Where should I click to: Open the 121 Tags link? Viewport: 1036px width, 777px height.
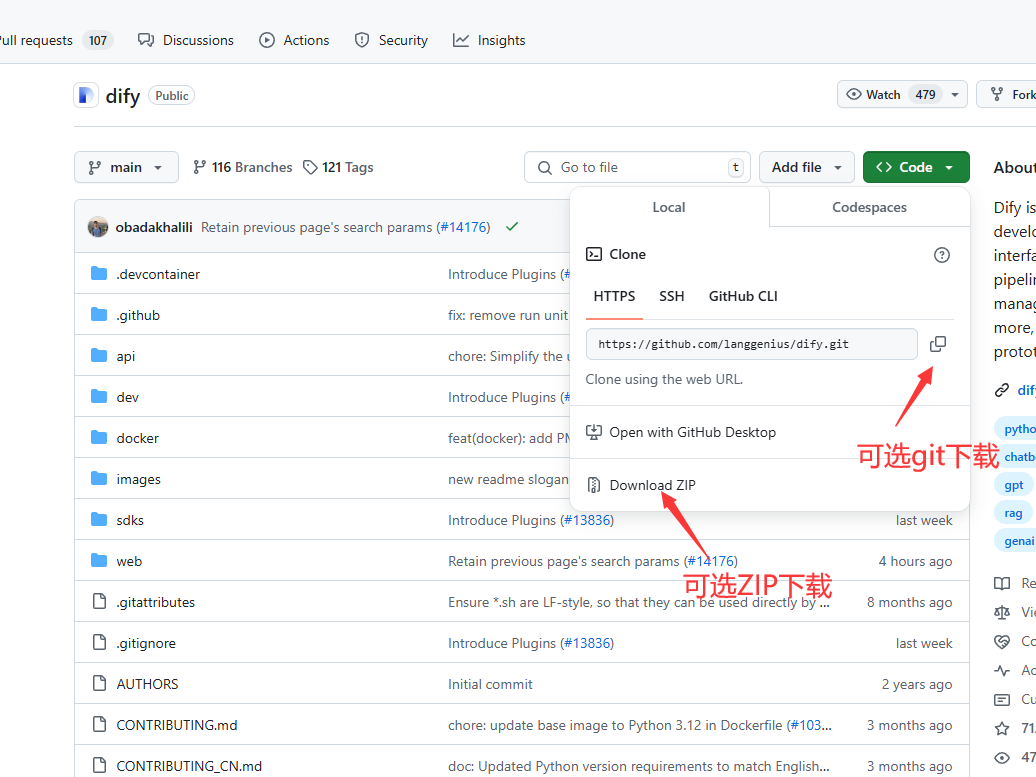338,167
